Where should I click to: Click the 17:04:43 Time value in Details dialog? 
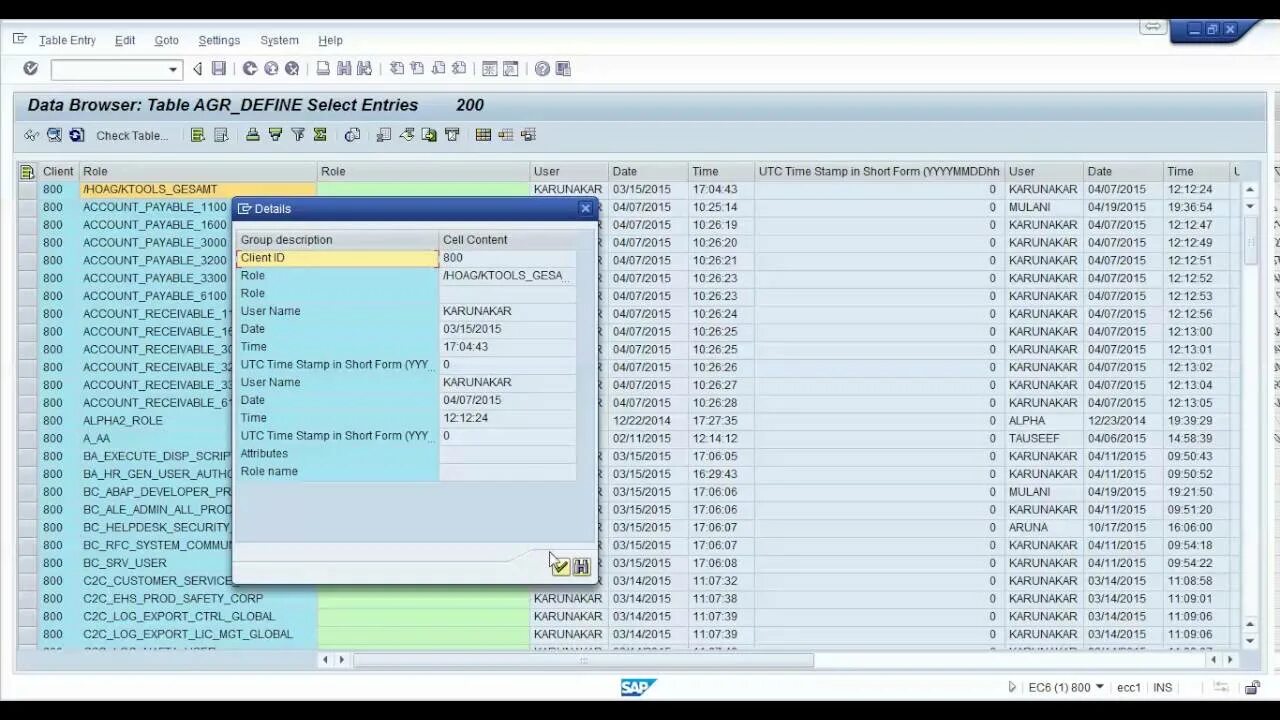pos(508,347)
